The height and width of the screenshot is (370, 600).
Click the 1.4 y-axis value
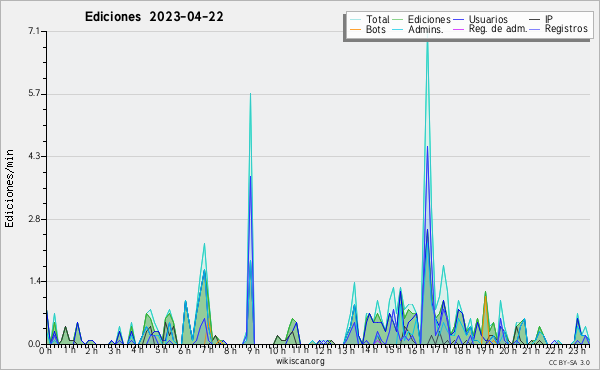pyautogui.click(x=34, y=281)
